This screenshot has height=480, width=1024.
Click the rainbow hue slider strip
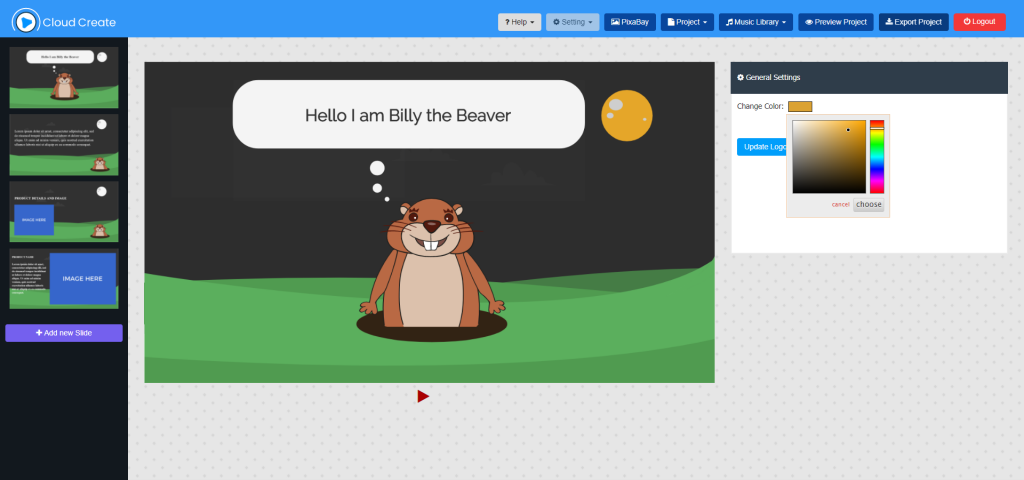tap(876, 157)
